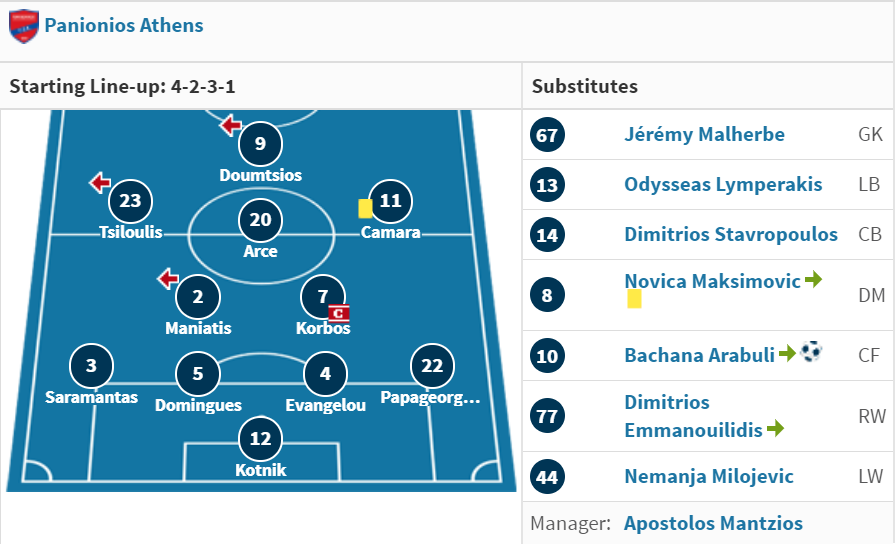Click the Panionios Athens club crest

24,26
